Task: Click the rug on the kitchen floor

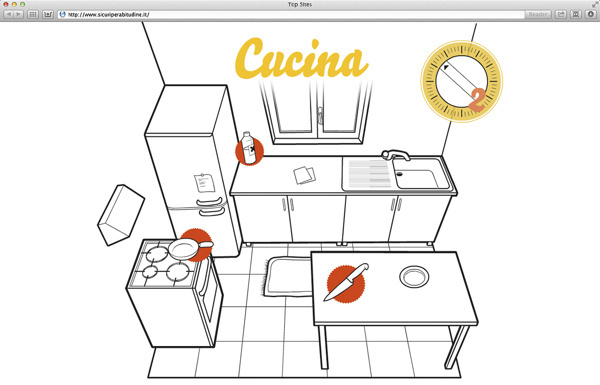Action: click(287, 277)
